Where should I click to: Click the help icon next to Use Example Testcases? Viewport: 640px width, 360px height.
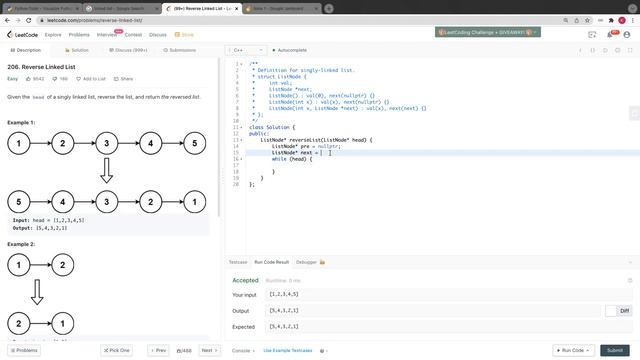[322, 351]
